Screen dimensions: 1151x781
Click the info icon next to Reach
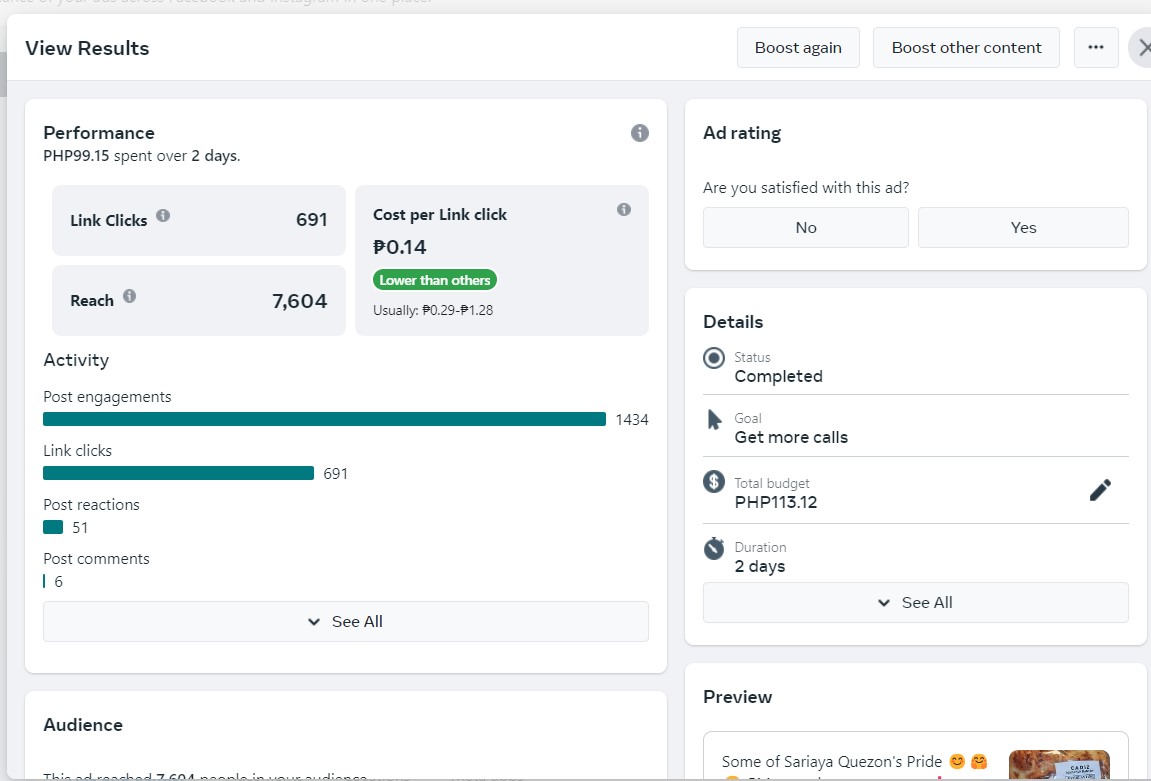tap(129, 296)
